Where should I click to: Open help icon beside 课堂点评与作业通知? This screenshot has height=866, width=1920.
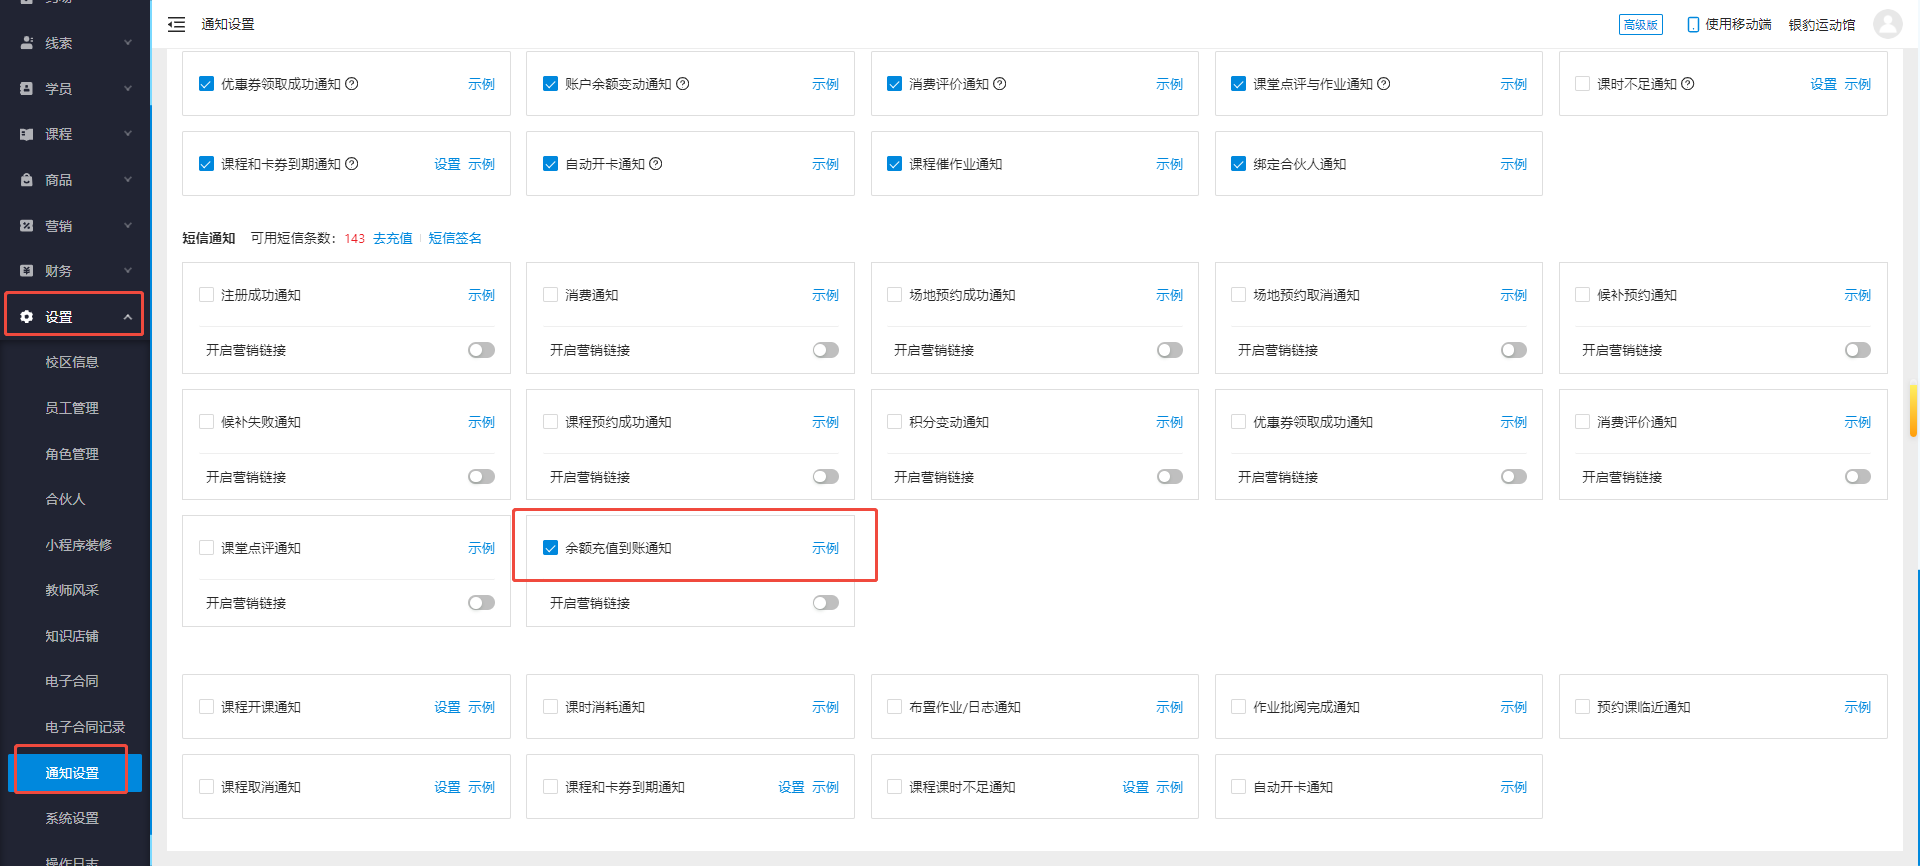(1384, 84)
